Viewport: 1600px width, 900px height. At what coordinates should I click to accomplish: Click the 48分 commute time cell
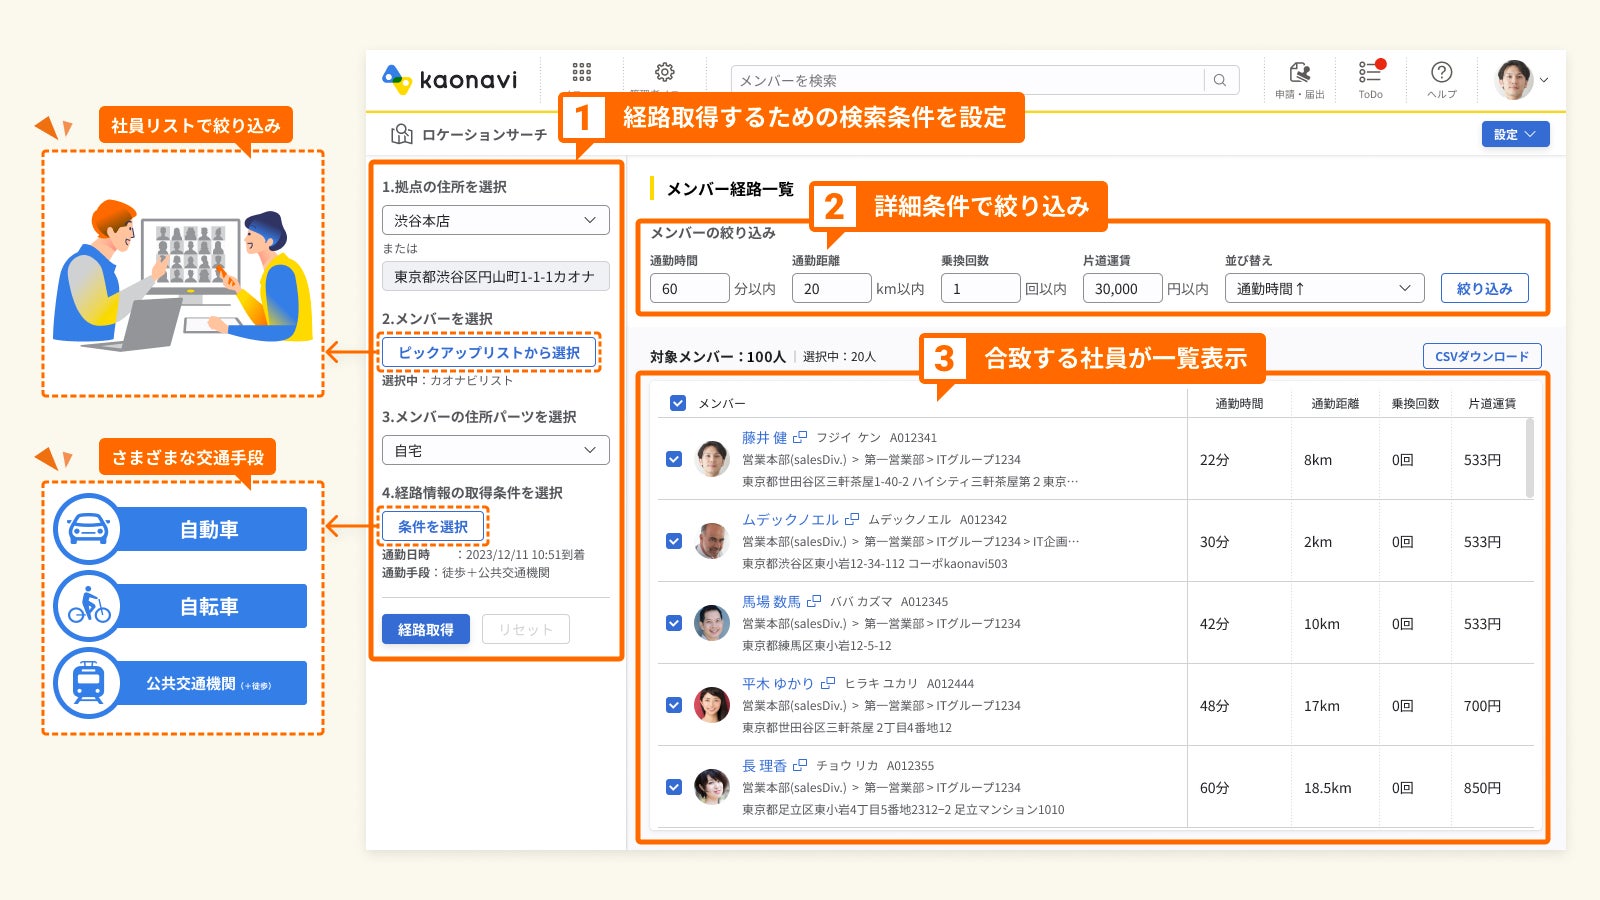tap(1214, 706)
